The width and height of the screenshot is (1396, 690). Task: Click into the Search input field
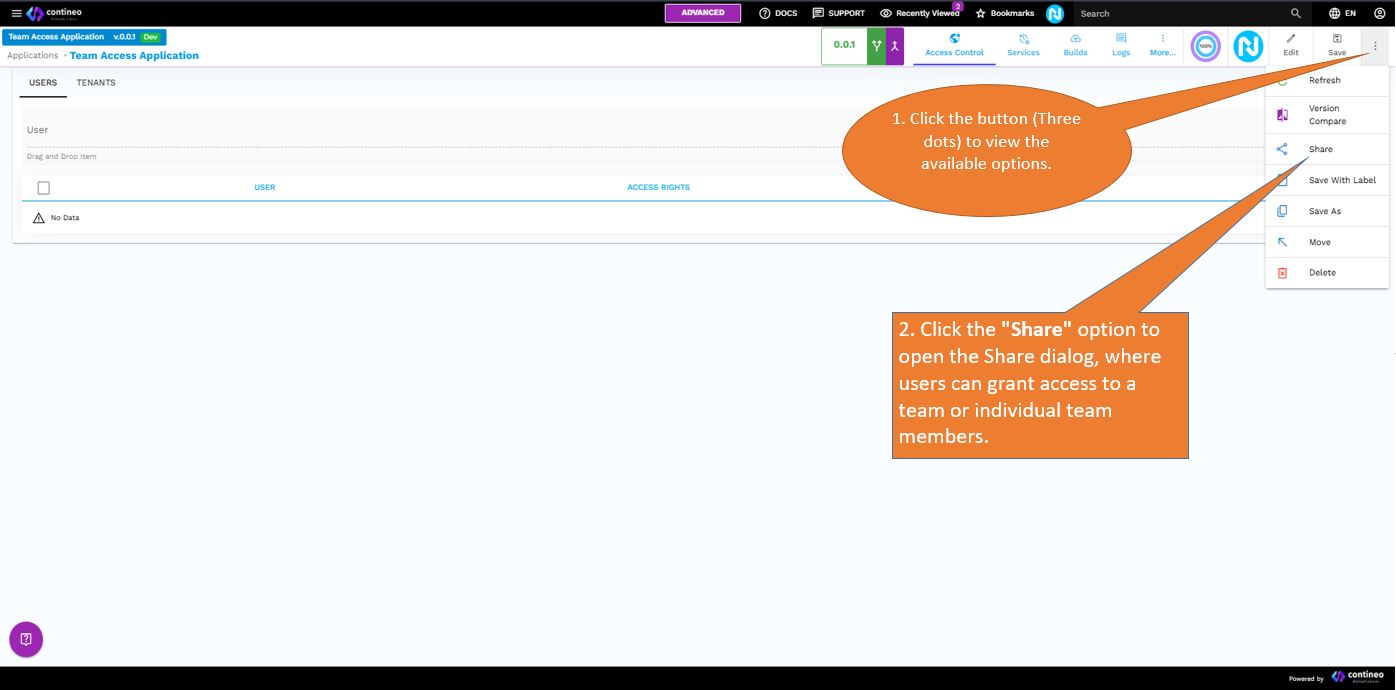pyautogui.click(x=1180, y=13)
